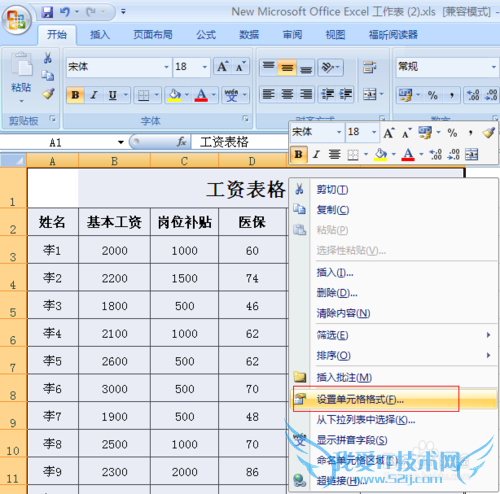
Task: Increase font size in ribbon
Action: 222,67
